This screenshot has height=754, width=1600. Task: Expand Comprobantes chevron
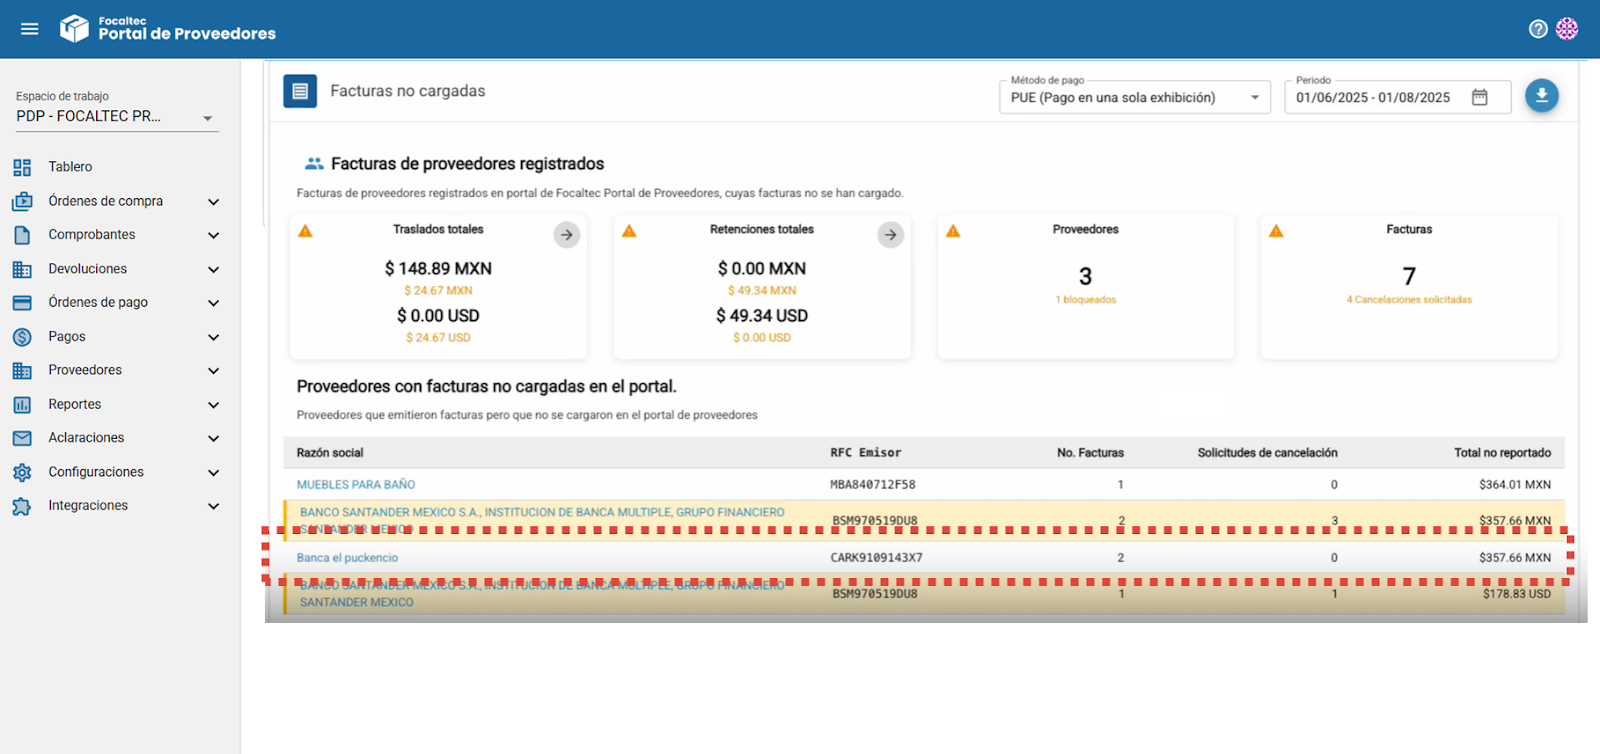(213, 236)
